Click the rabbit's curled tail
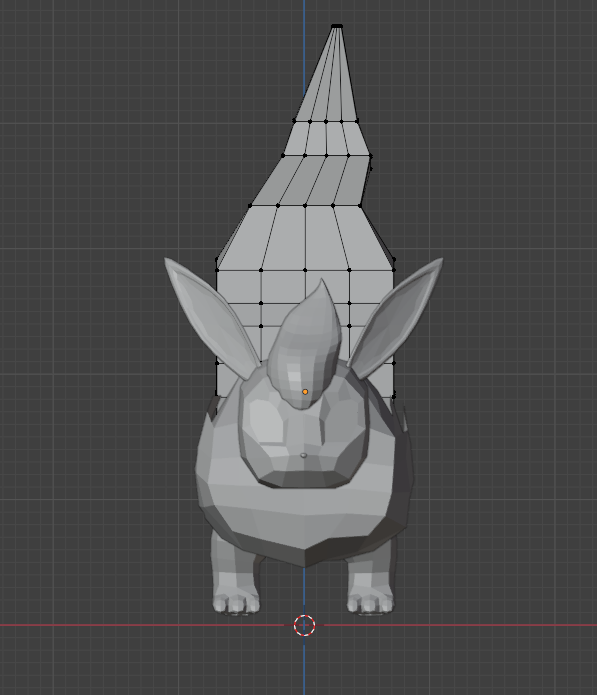597x695 pixels. coord(306,344)
